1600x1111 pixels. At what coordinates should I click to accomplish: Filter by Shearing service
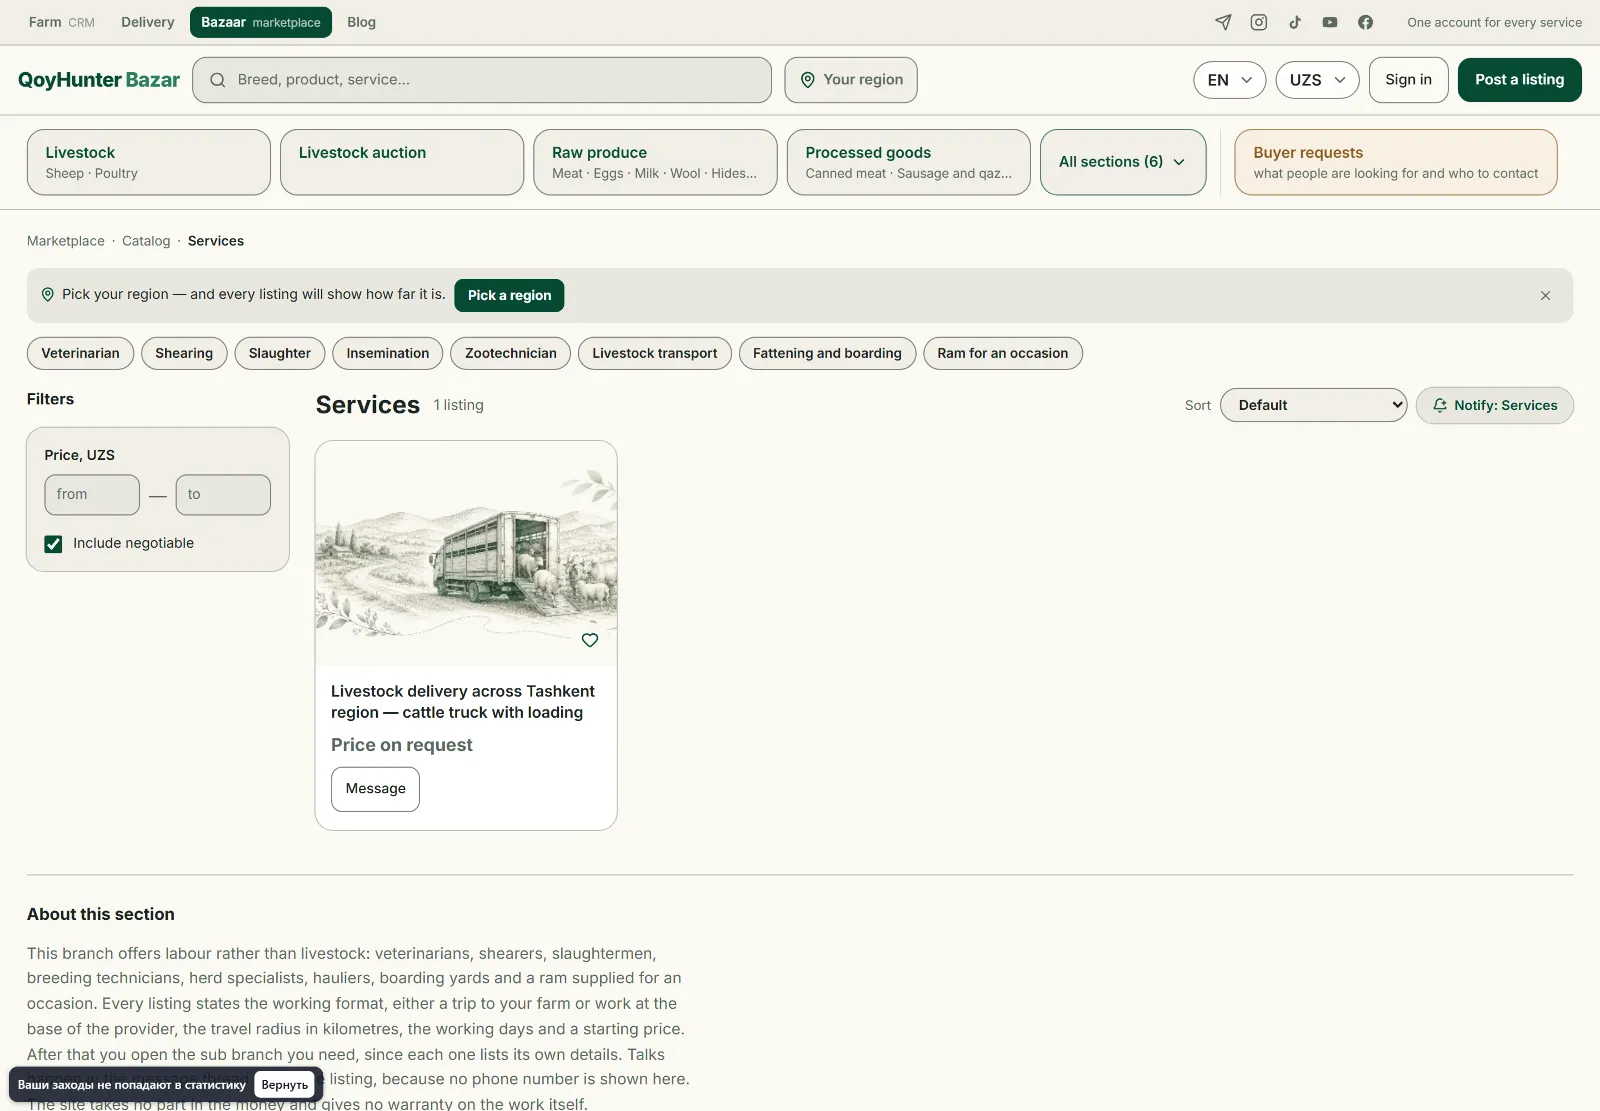coord(184,353)
